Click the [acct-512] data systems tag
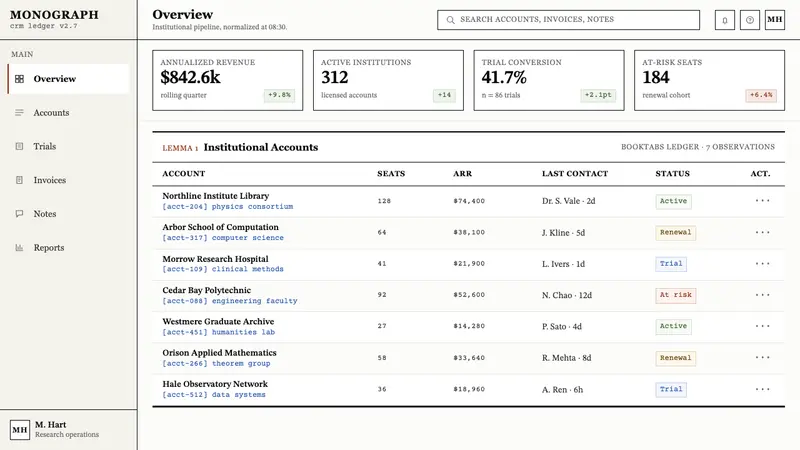This screenshot has height=450, width=800. tap(214, 395)
